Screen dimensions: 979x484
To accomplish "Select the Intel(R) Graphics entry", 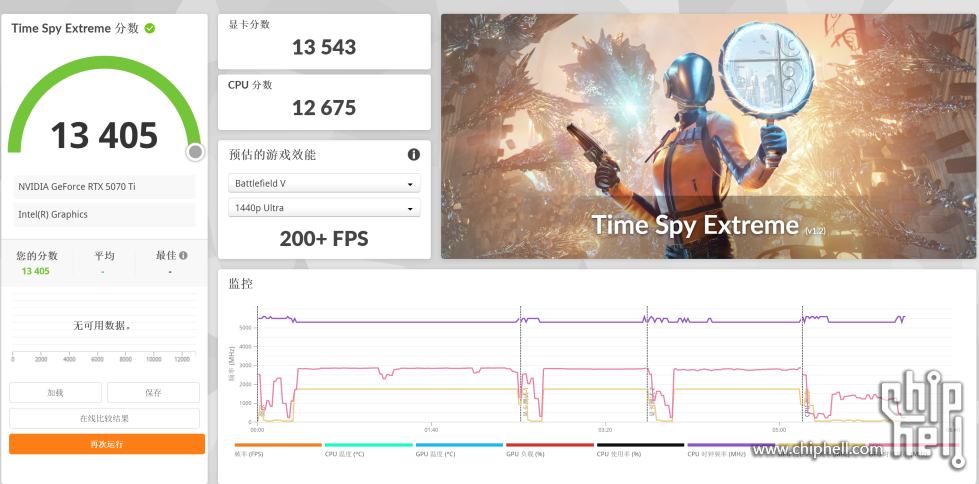I will click(x=104, y=214).
